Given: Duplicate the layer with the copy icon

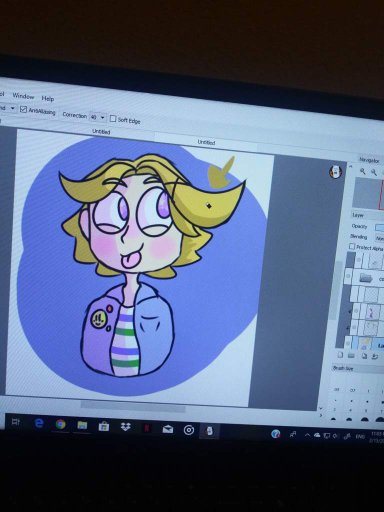Looking at the screenshot, I should (x=364, y=356).
